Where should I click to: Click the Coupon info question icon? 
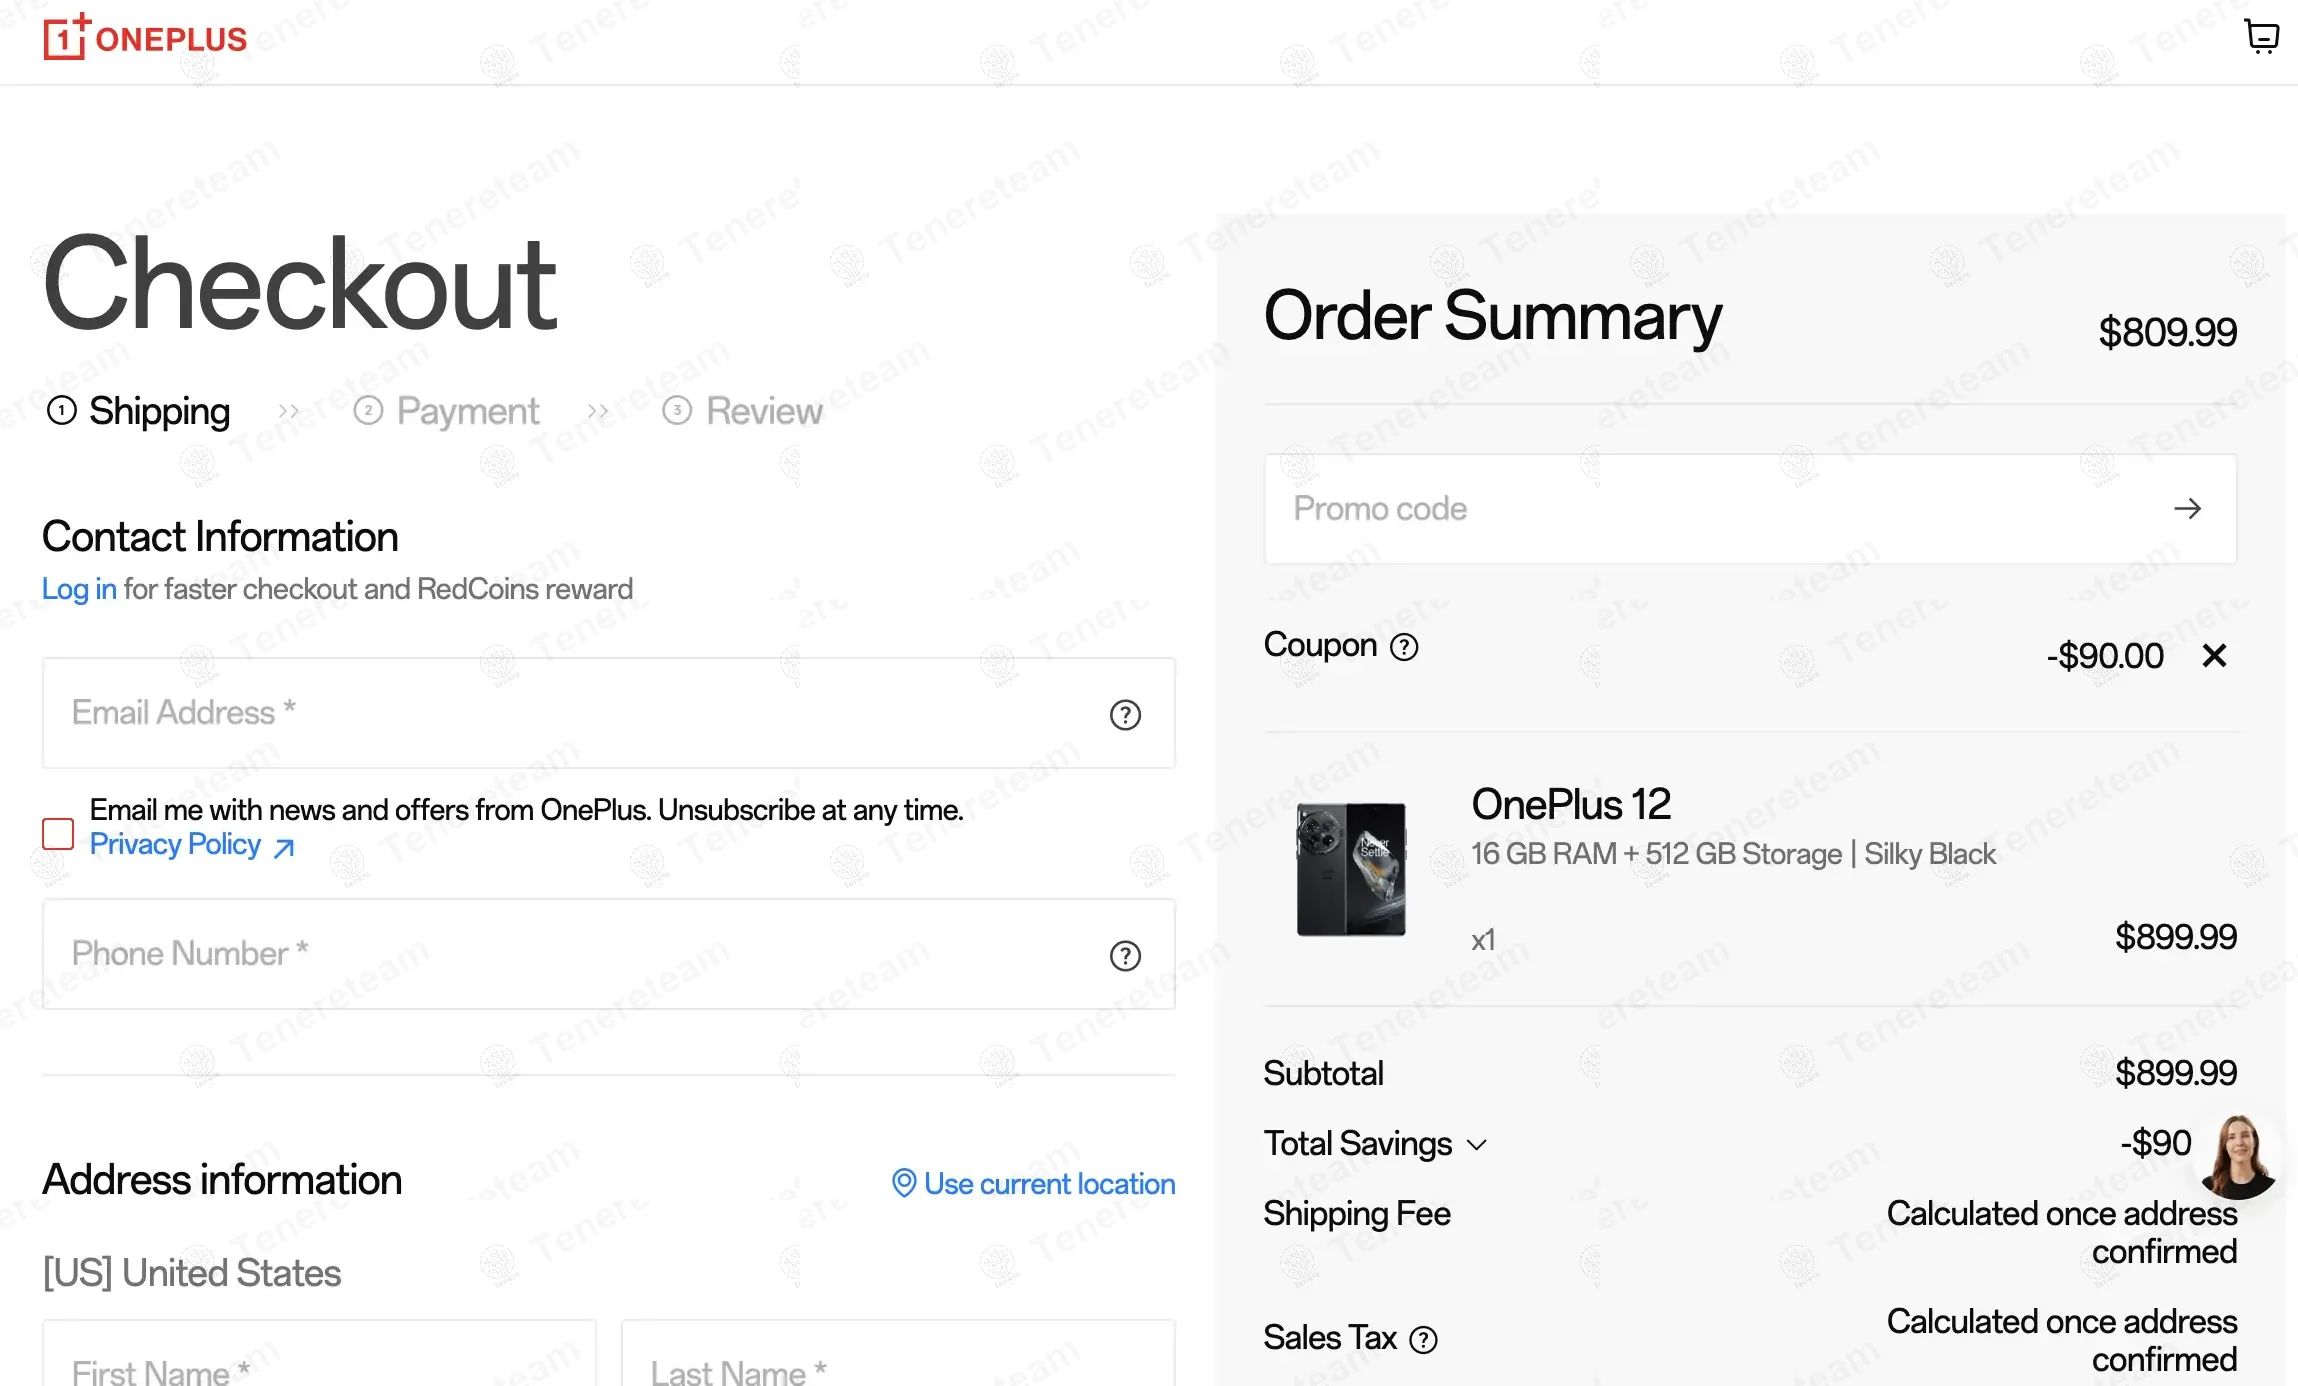pyautogui.click(x=1404, y=648)
